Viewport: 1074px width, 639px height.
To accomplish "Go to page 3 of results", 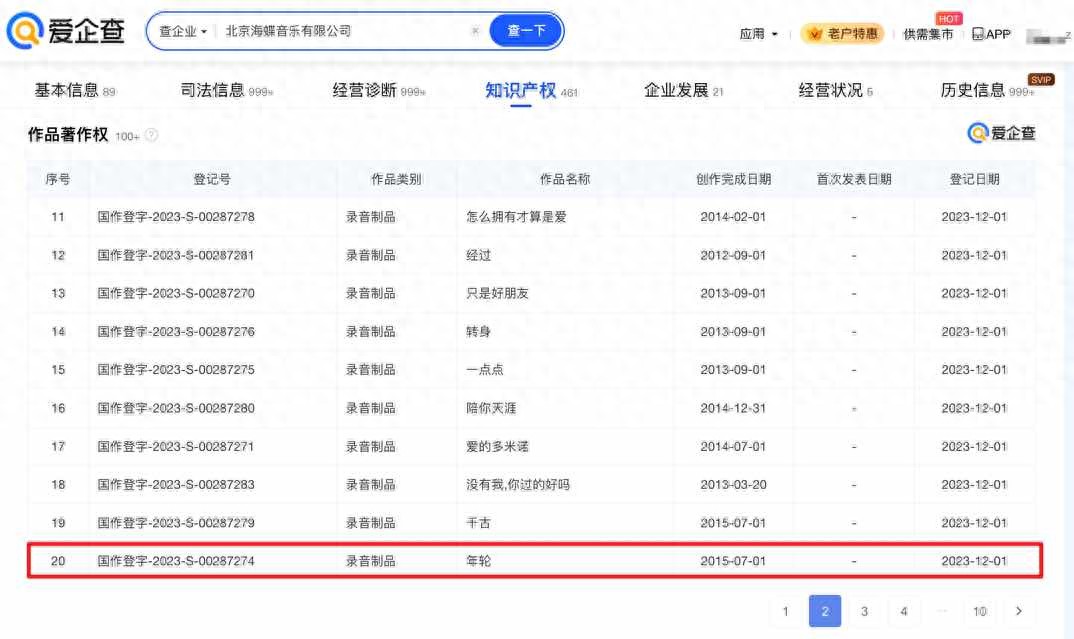I will (864, 611).
